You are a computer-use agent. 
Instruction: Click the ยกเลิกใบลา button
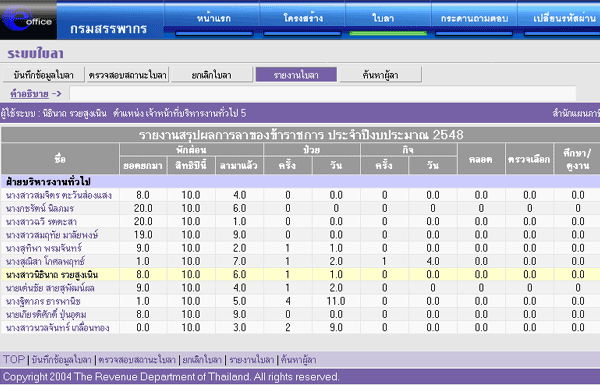click(x=212, y=75)
